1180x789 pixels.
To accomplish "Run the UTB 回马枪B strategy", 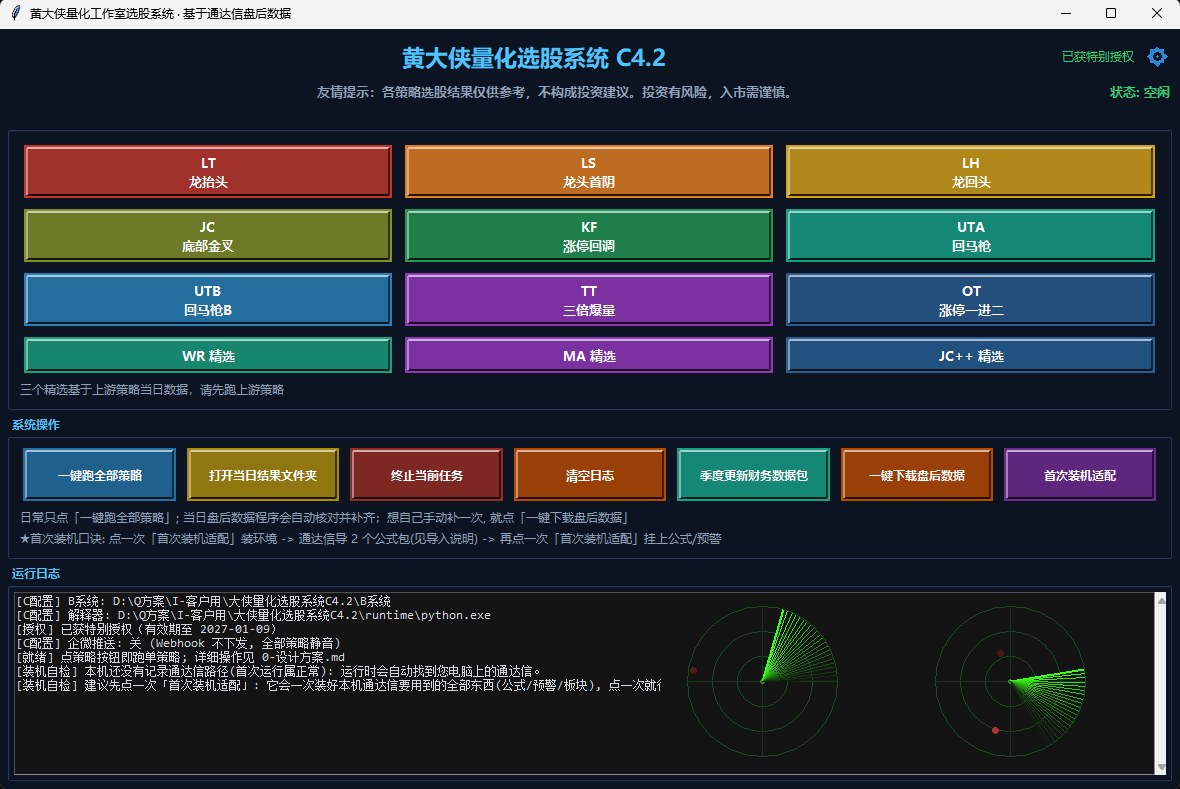I will (208, 300).
